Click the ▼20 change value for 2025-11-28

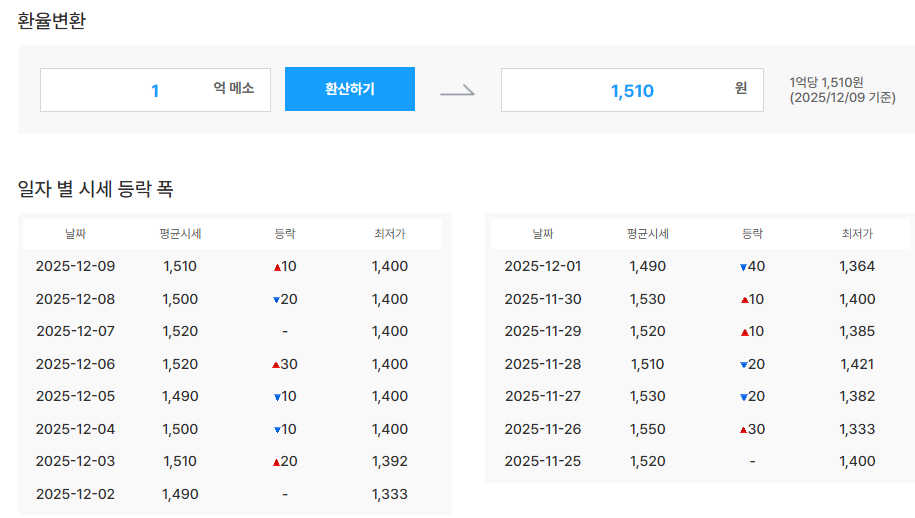[752, 365]
